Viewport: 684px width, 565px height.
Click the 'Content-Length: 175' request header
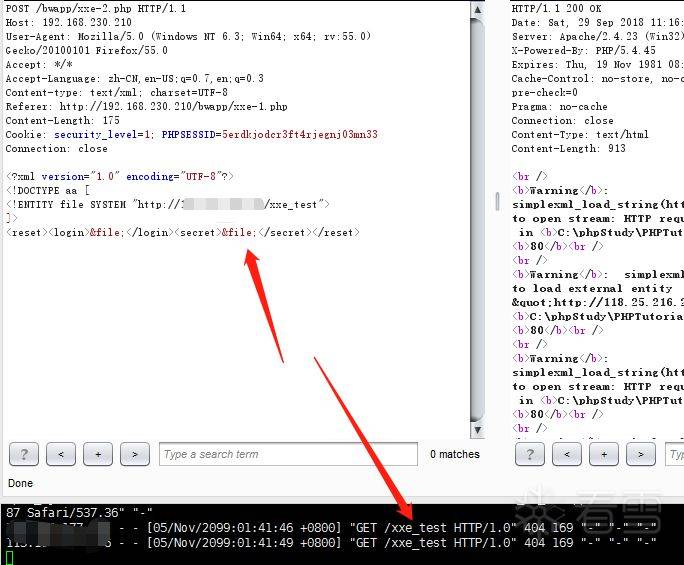(62, 120)
